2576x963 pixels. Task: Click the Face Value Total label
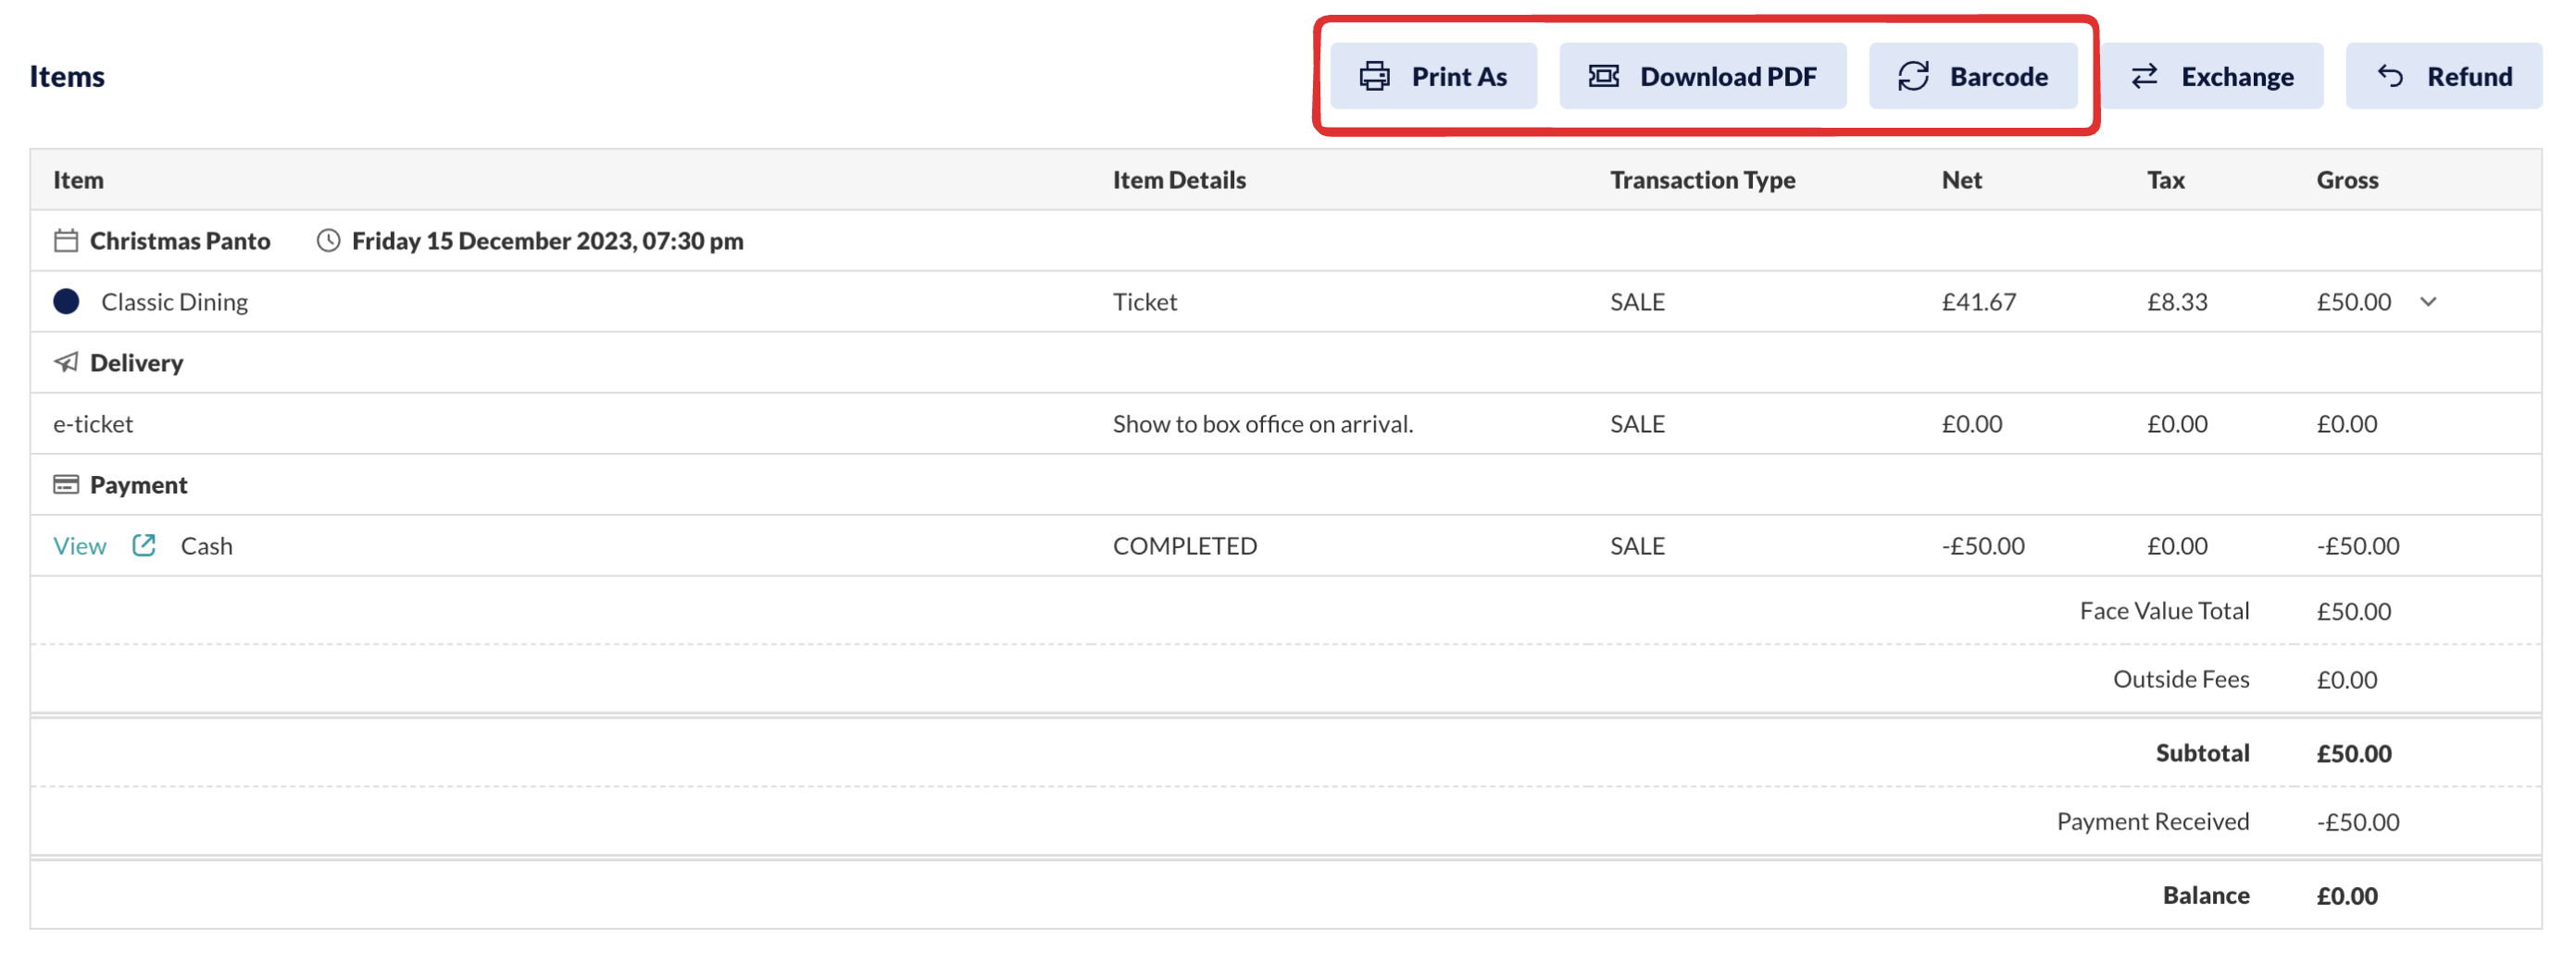[x=2164, y=611]
